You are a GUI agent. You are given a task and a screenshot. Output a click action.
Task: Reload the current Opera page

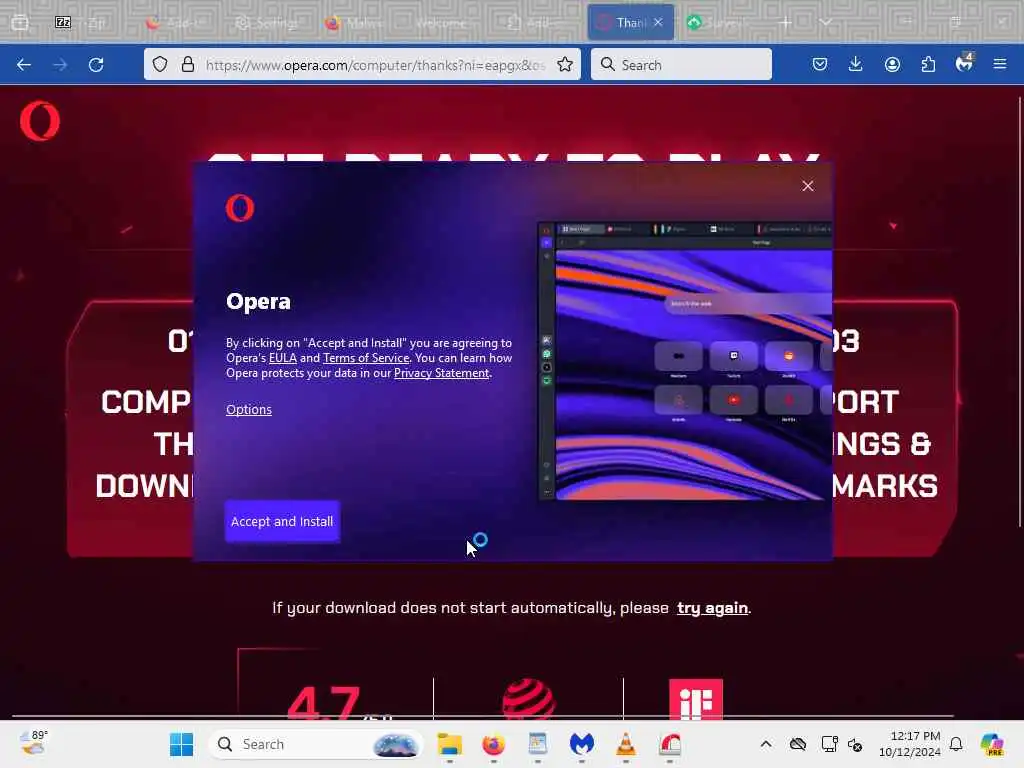point(96,65)
